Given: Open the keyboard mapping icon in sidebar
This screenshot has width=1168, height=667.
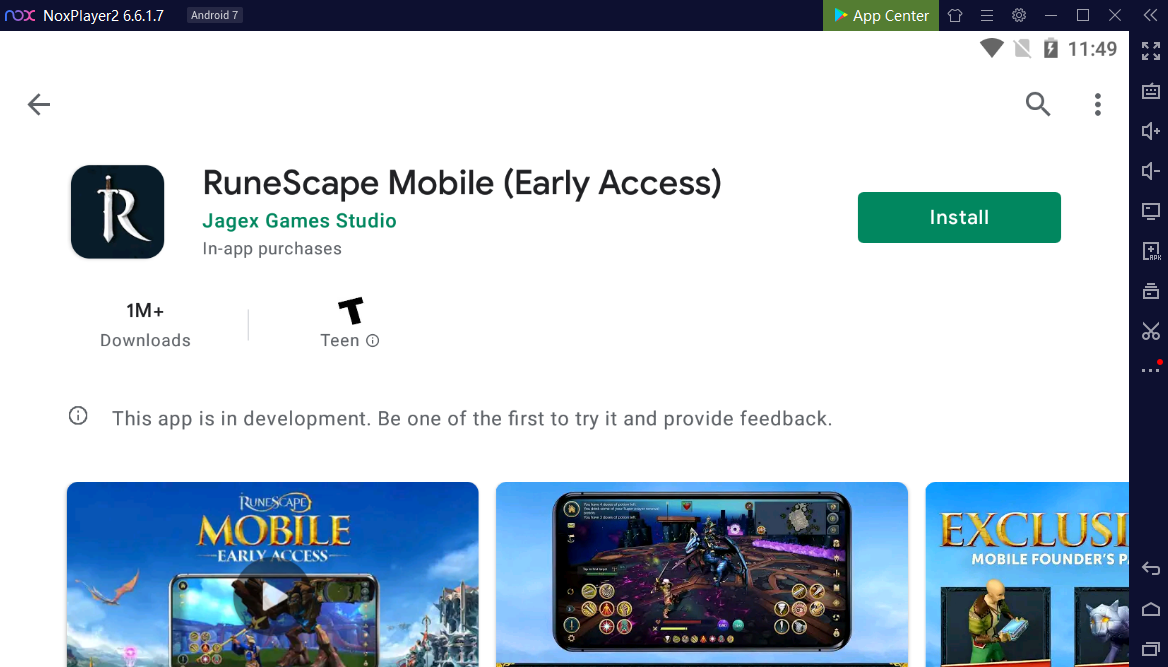Looking at the screenshot, I should [x=1151, y=91].
